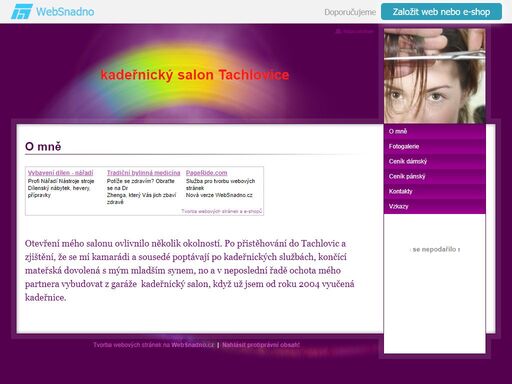Click 'Potíže se zdravím? Obraťte' ad text

[x=141, y=181]
